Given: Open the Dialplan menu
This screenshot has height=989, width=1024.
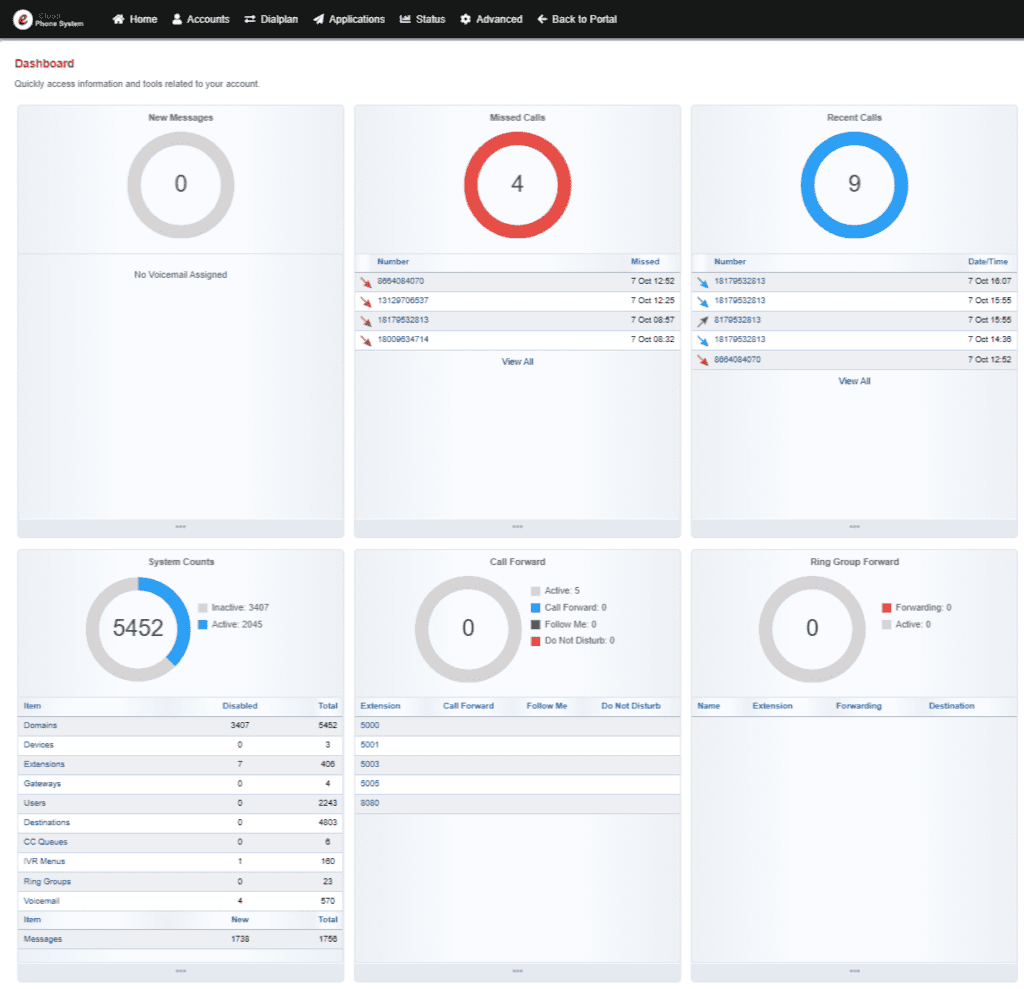Looking at the screenshot, I should point(271,19).
